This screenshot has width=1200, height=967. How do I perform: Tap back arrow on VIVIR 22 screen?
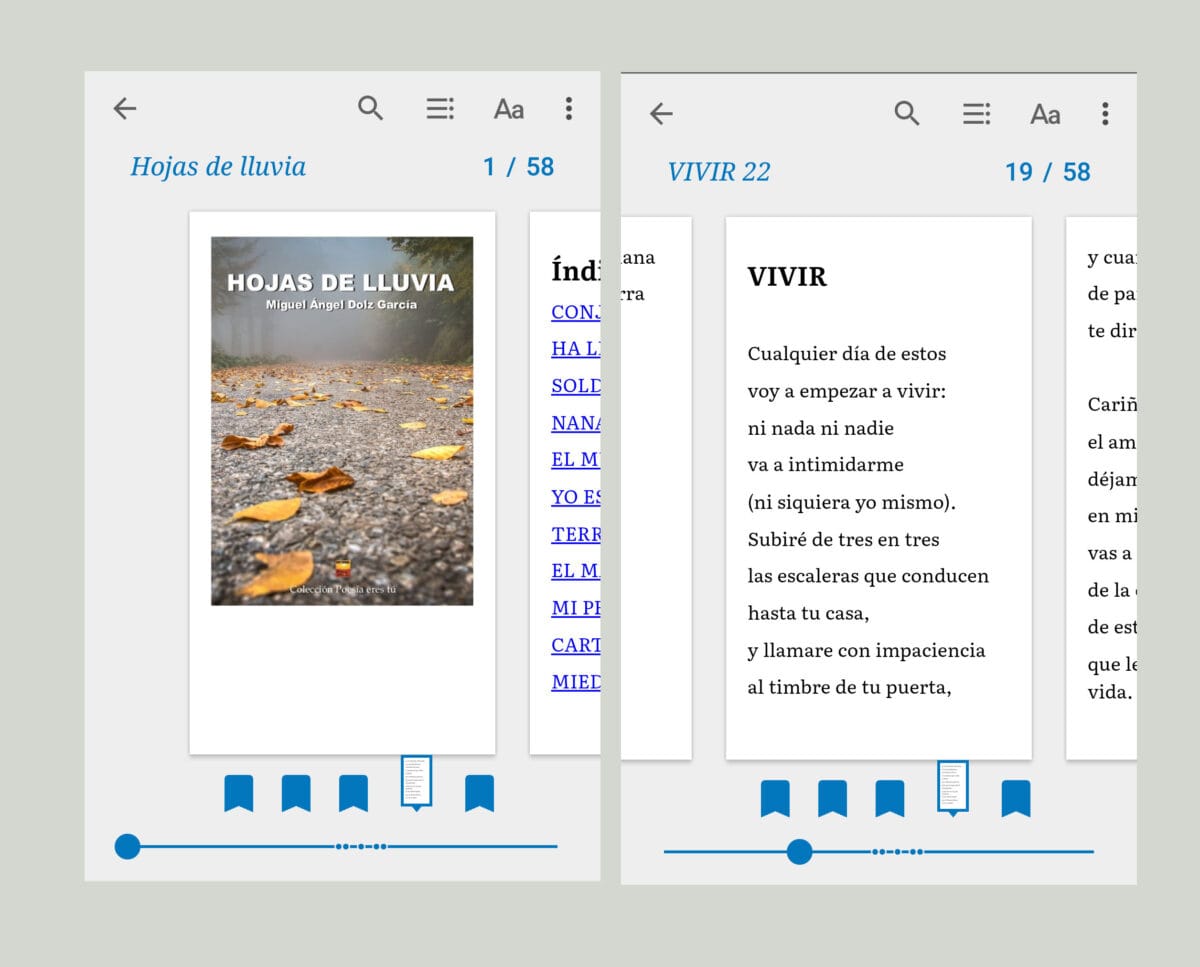pyautogui.click(x=661, y=114)
